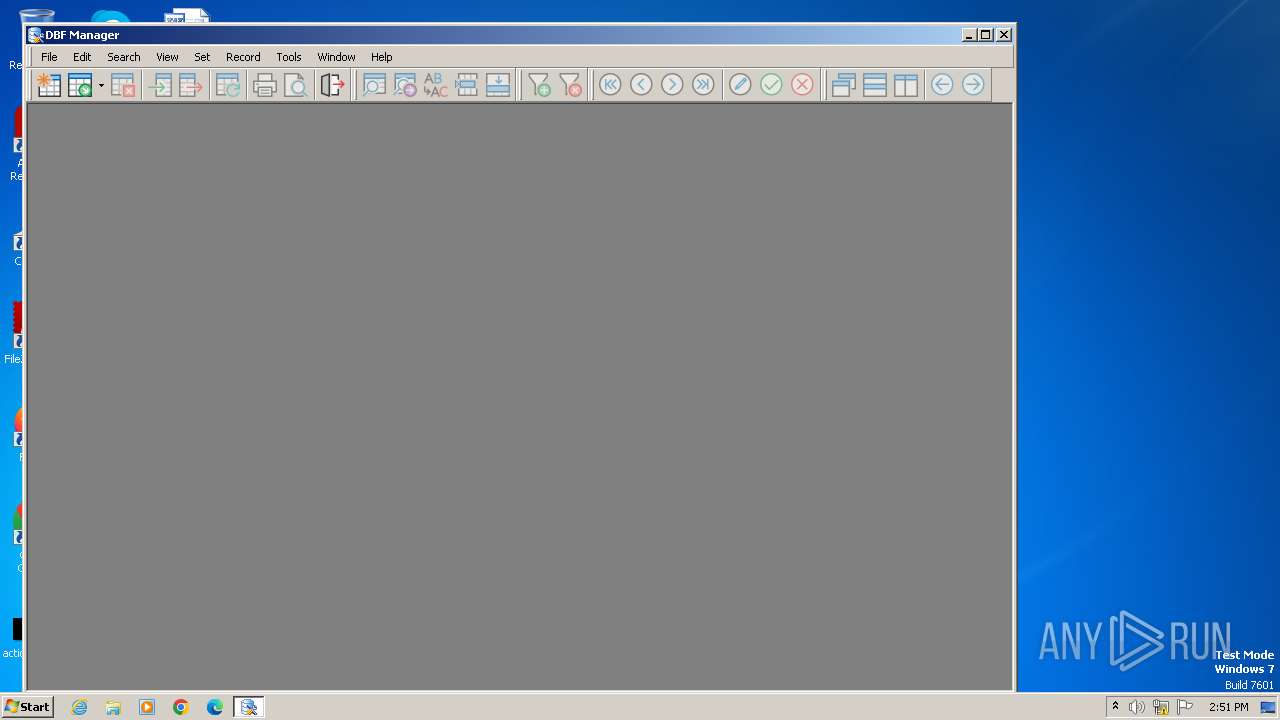Open the Help menu

(x=381, y=57)
